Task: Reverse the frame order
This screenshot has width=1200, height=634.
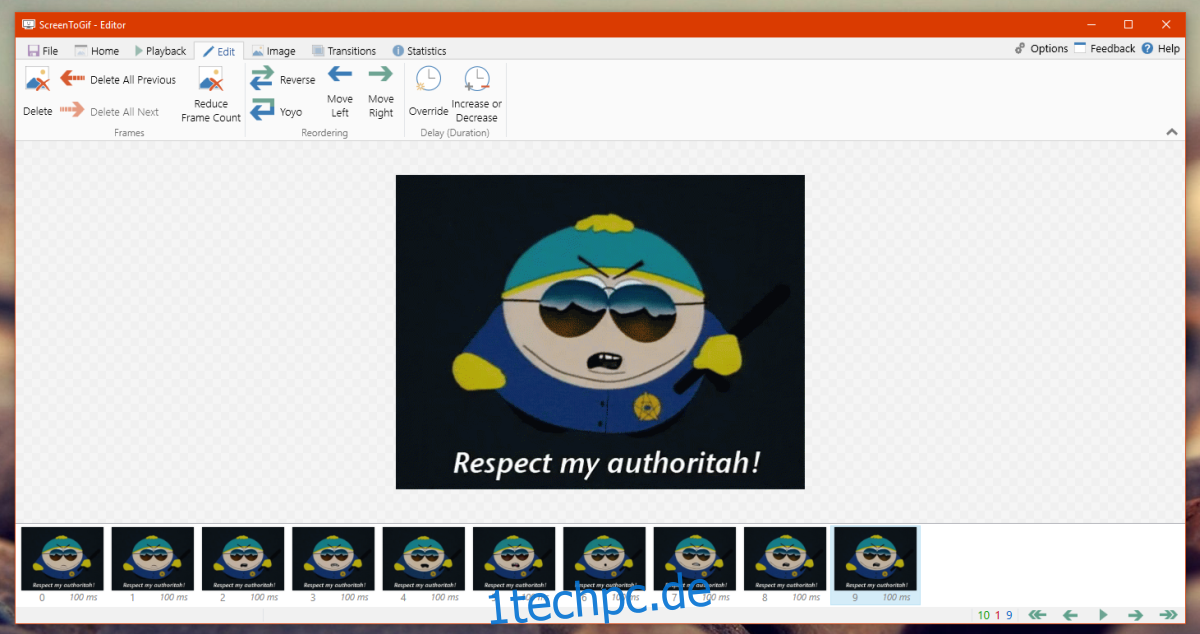Action: pyautogui.click(x=283, y=79)
